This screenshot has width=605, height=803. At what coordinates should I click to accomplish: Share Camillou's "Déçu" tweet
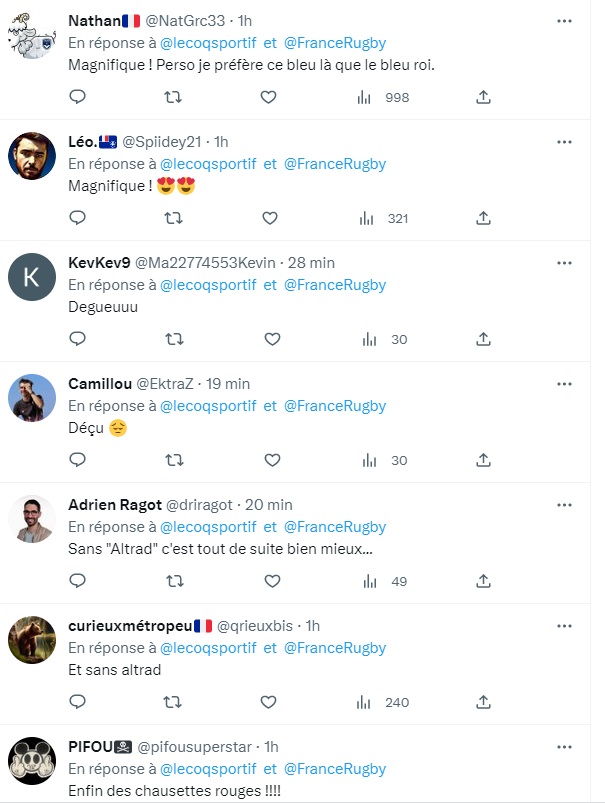483,460
